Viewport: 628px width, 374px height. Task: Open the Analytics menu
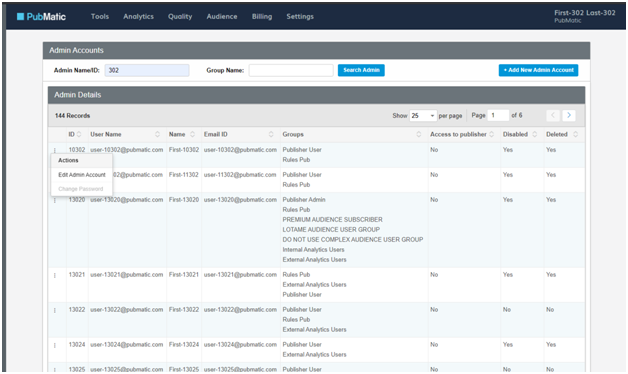point(139,16)
